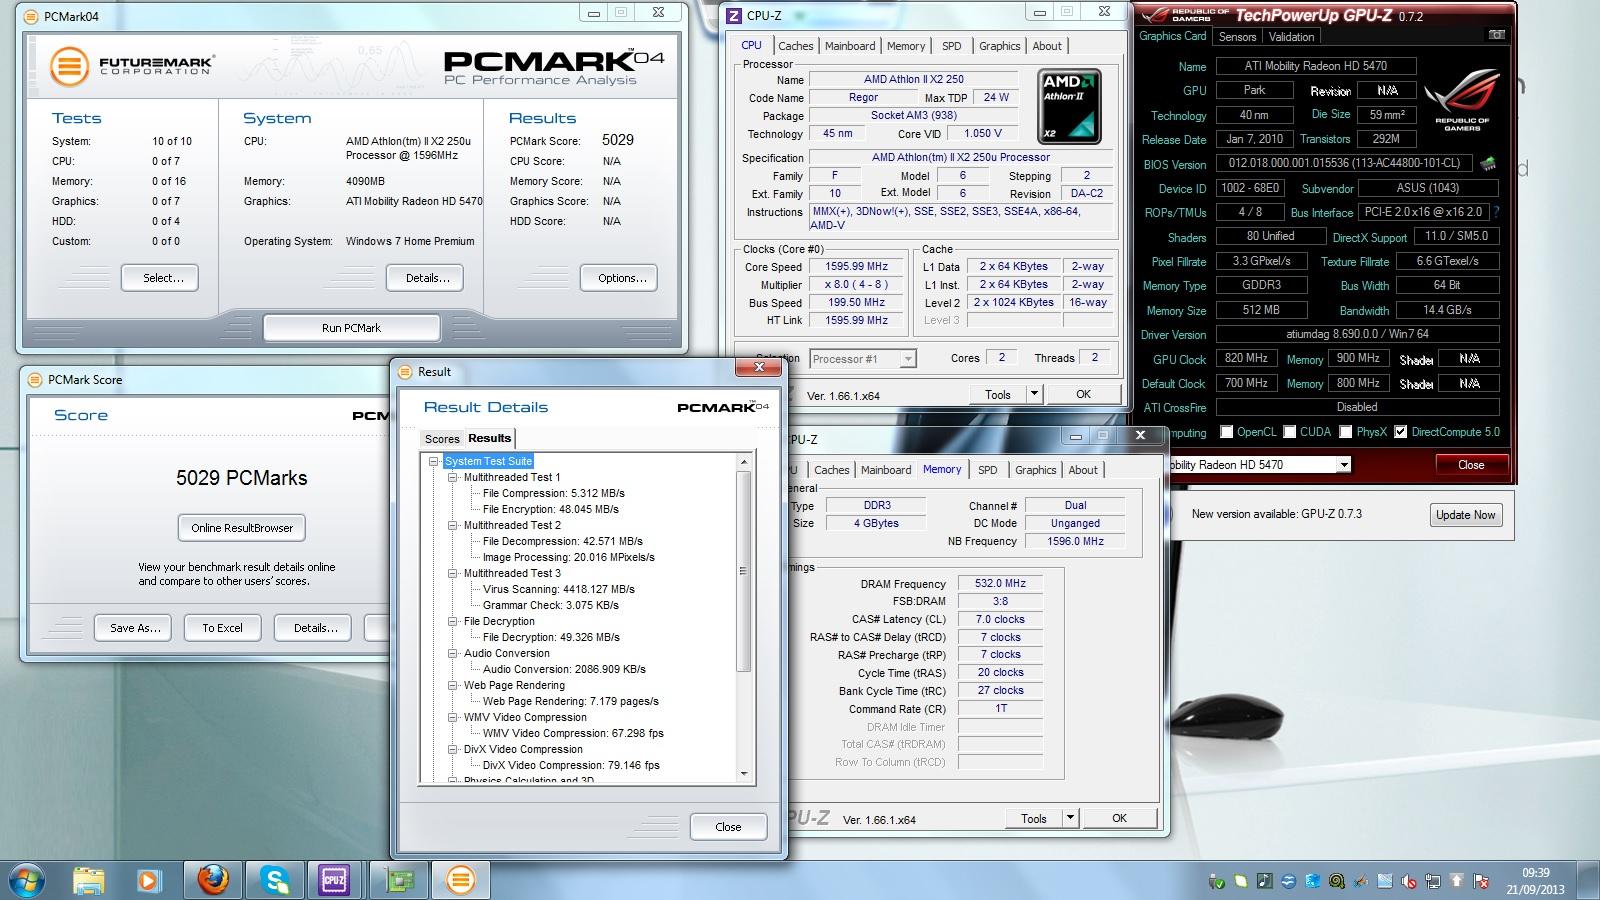This screenshot has height=900, width=1600.
Task: Click the AMD Athlon II logo in CPU-Z
Action: 1070,106
